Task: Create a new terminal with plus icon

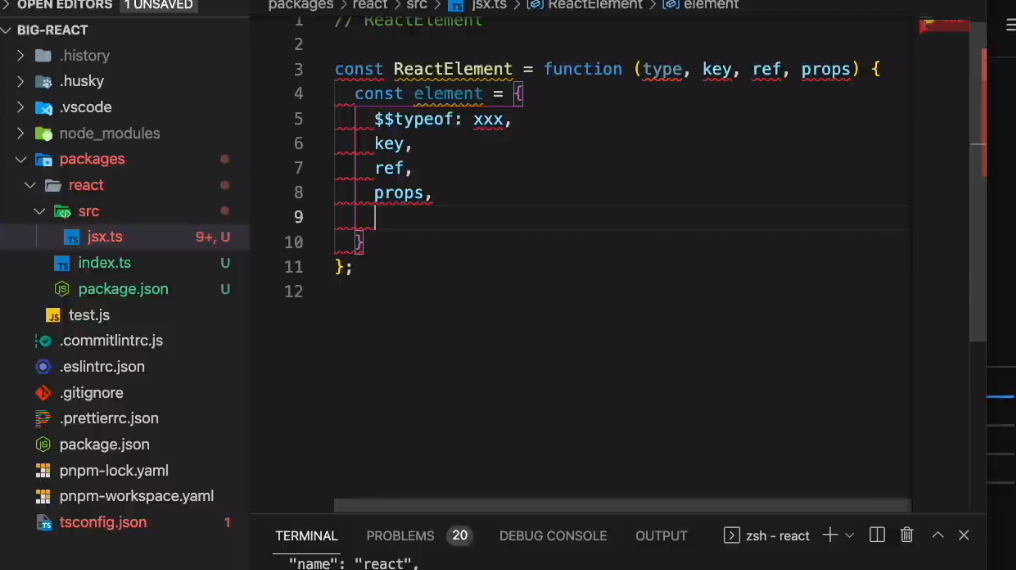Action: 829,535
